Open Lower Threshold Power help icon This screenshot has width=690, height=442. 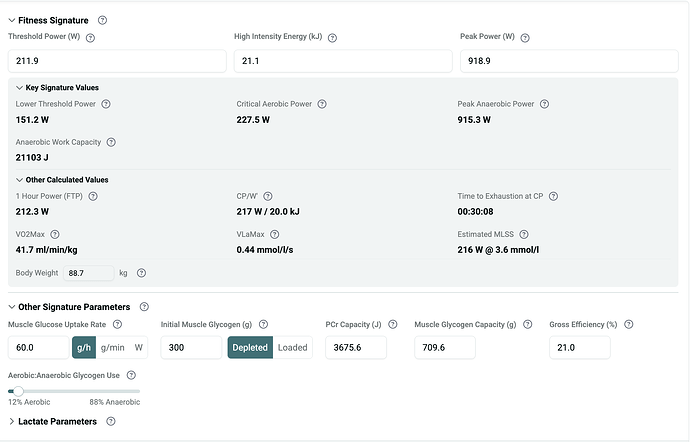point(106,104)
